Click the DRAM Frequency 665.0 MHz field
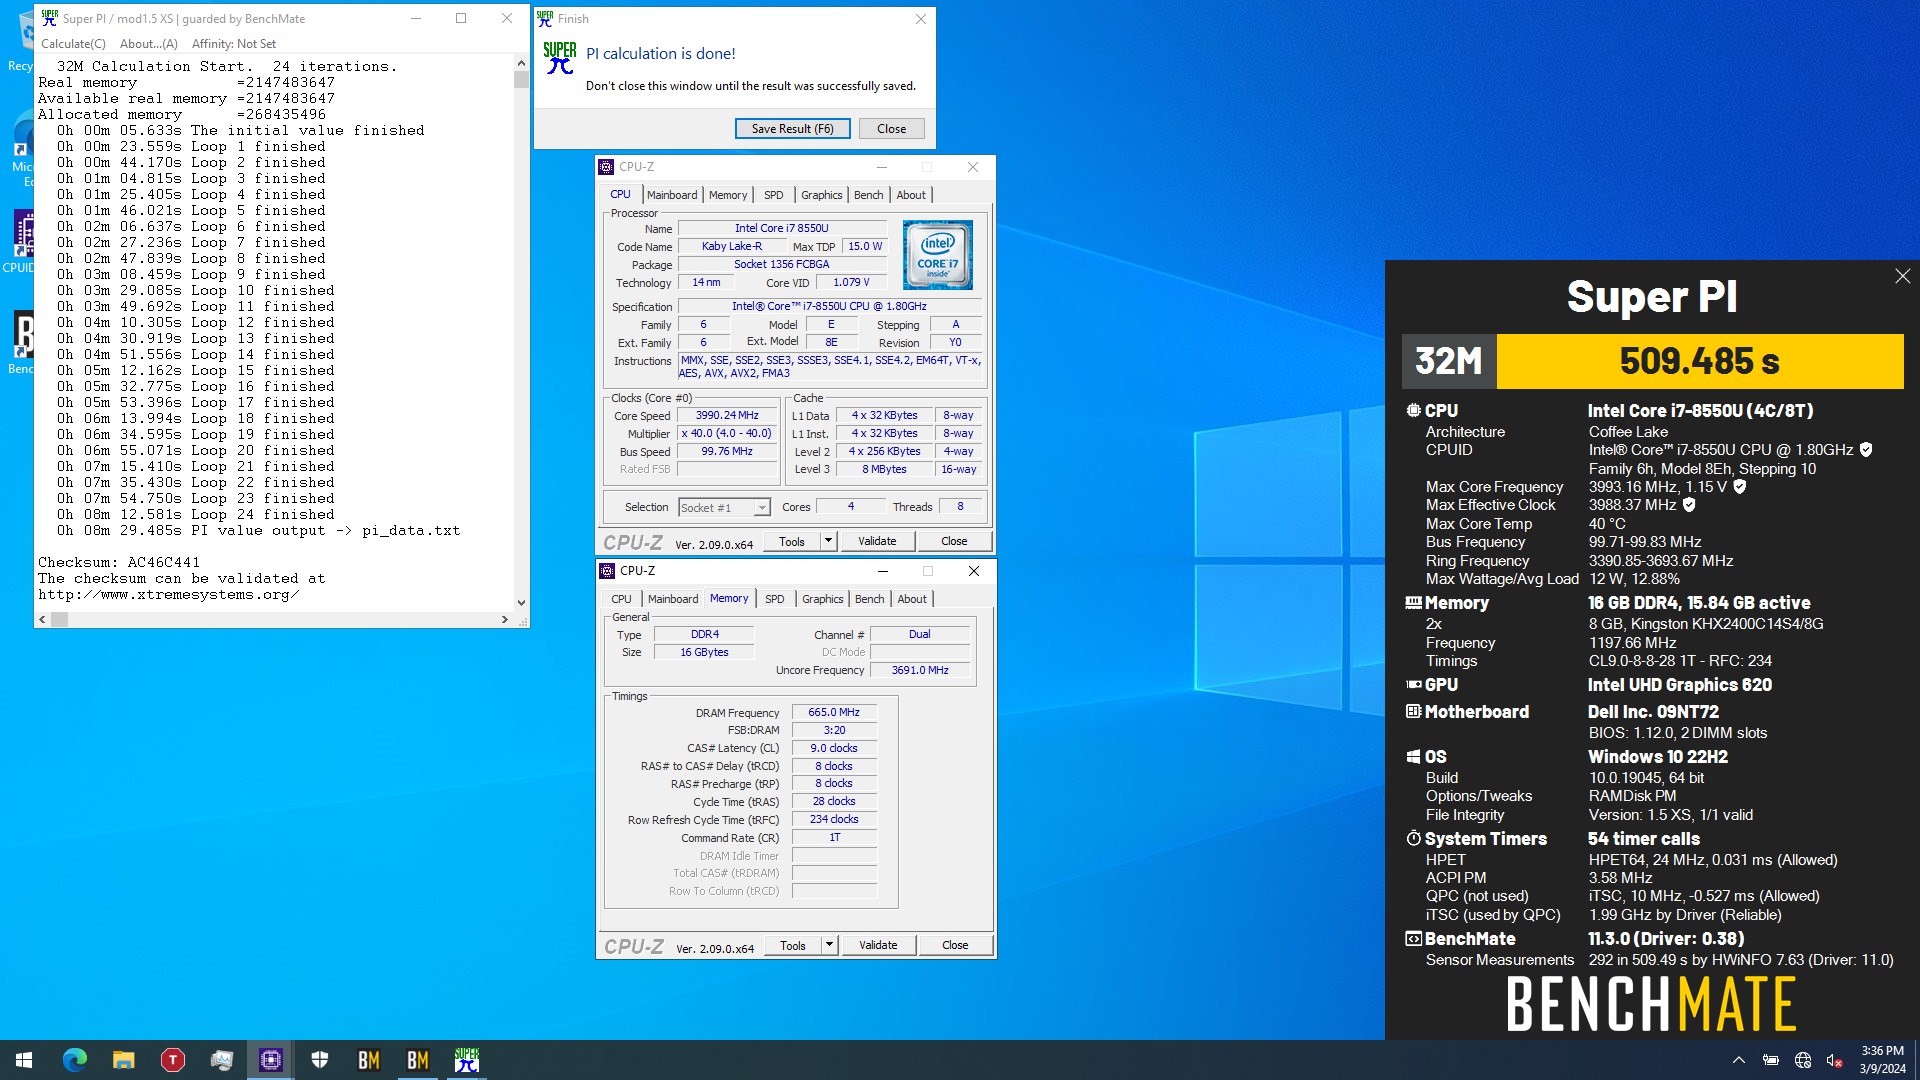Image resolution: width=1920 pixels, height=1080 pixels. (x=834, y=712)
